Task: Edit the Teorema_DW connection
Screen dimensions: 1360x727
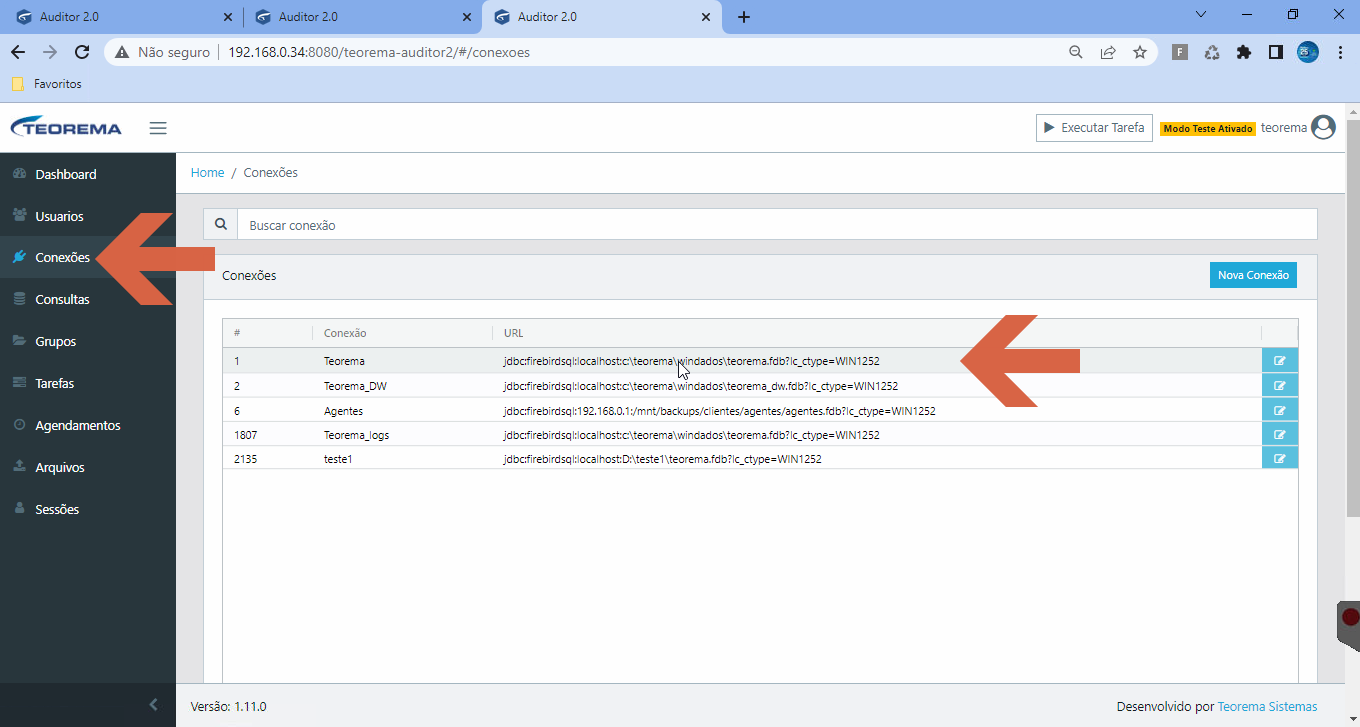Action: coord(1280,386)
